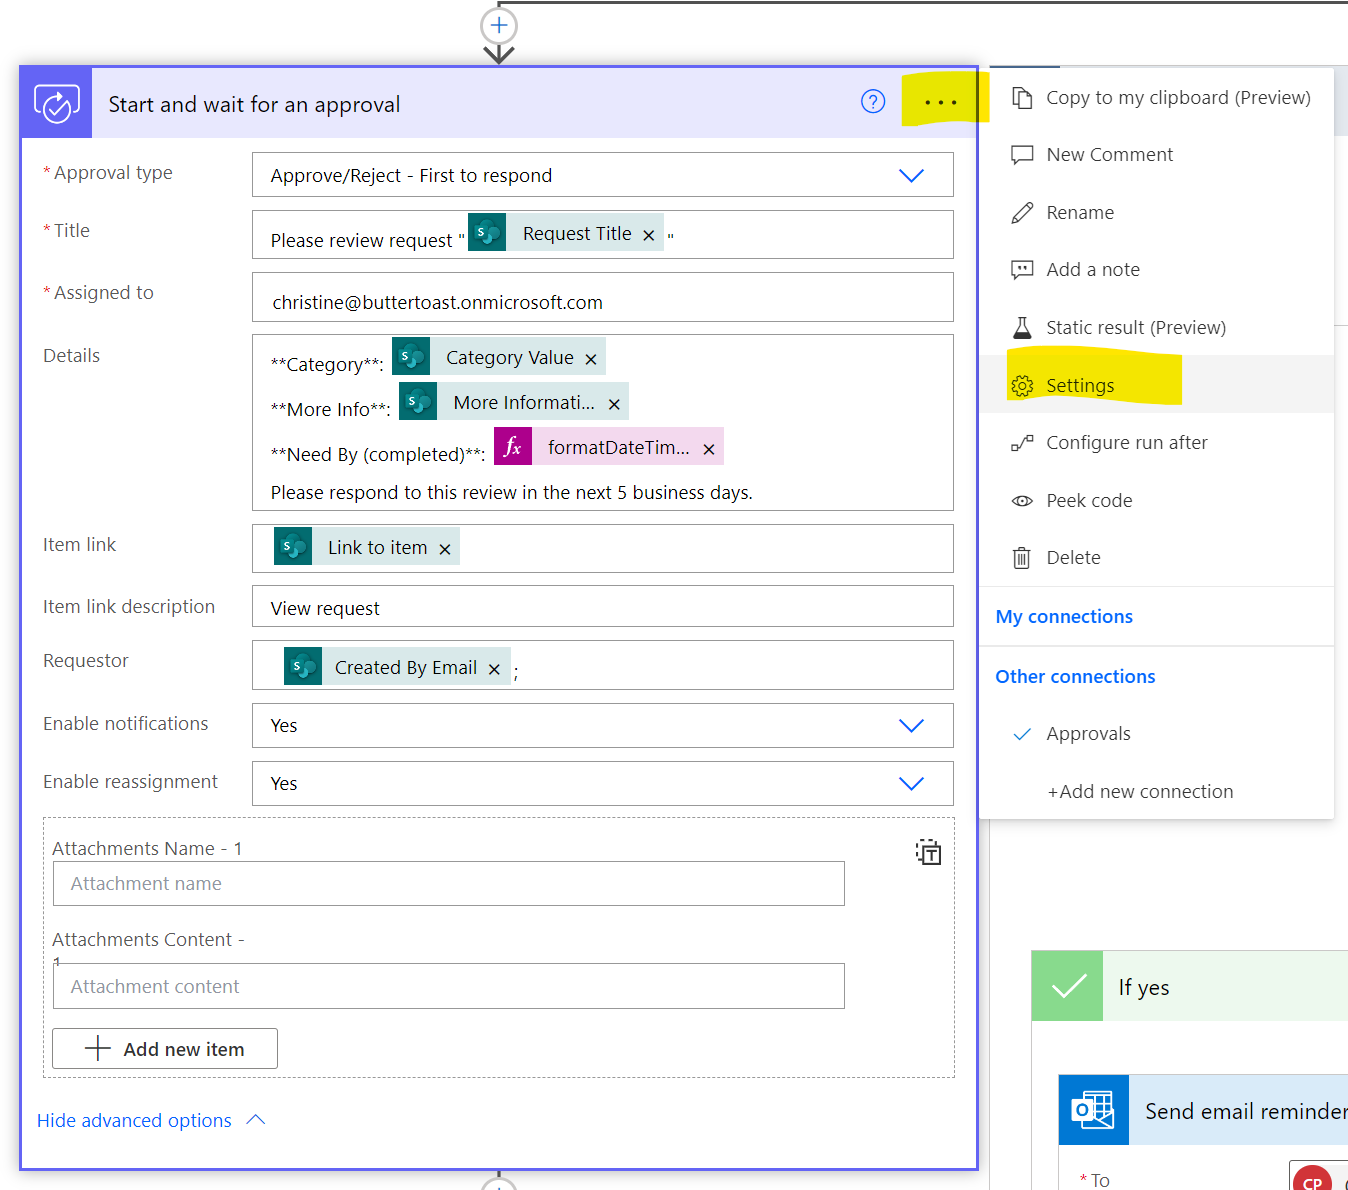Collapse advanced options via the chevron

click(x=257, y=1120)
